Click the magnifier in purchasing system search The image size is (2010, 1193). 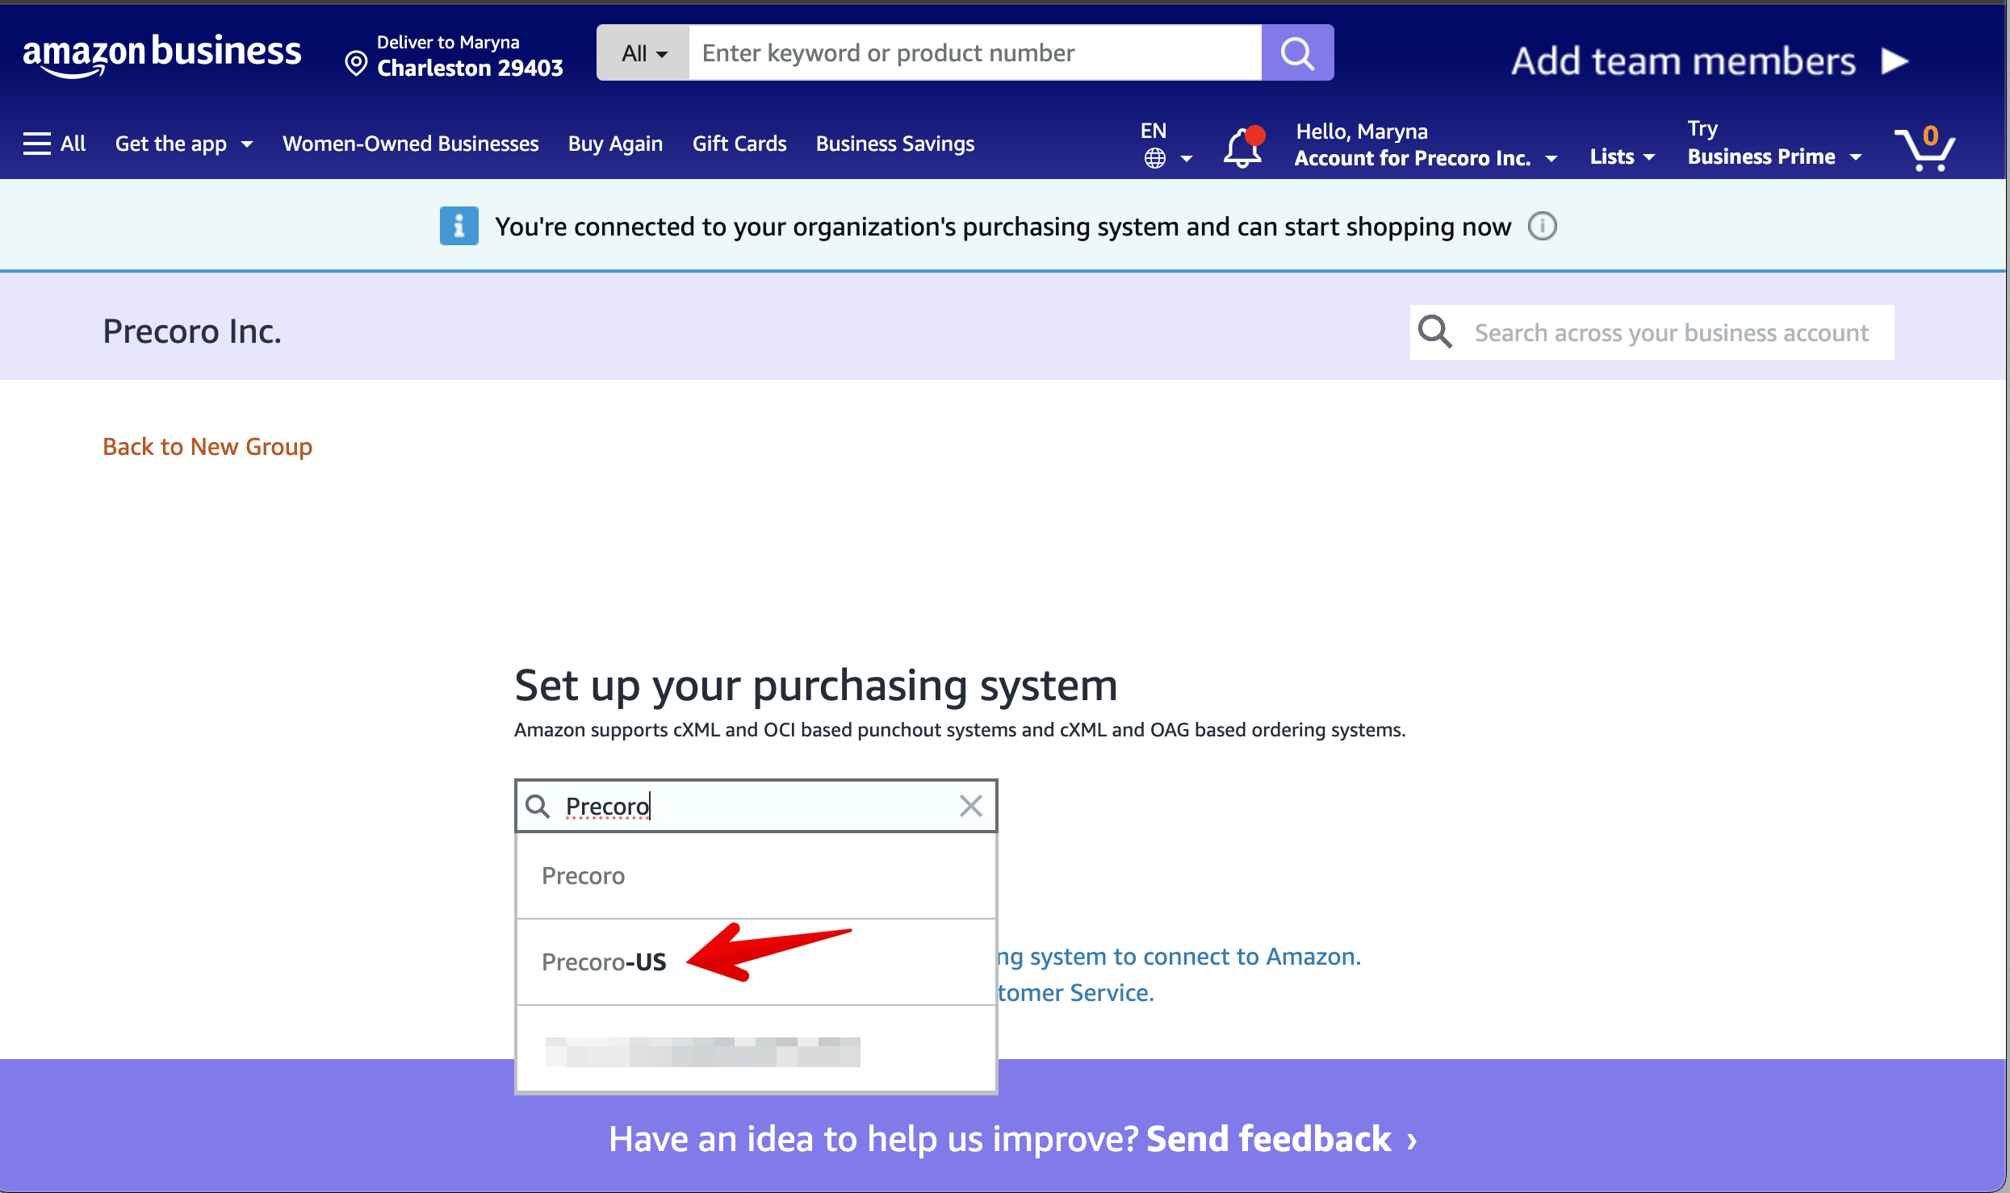coord(538,806)
